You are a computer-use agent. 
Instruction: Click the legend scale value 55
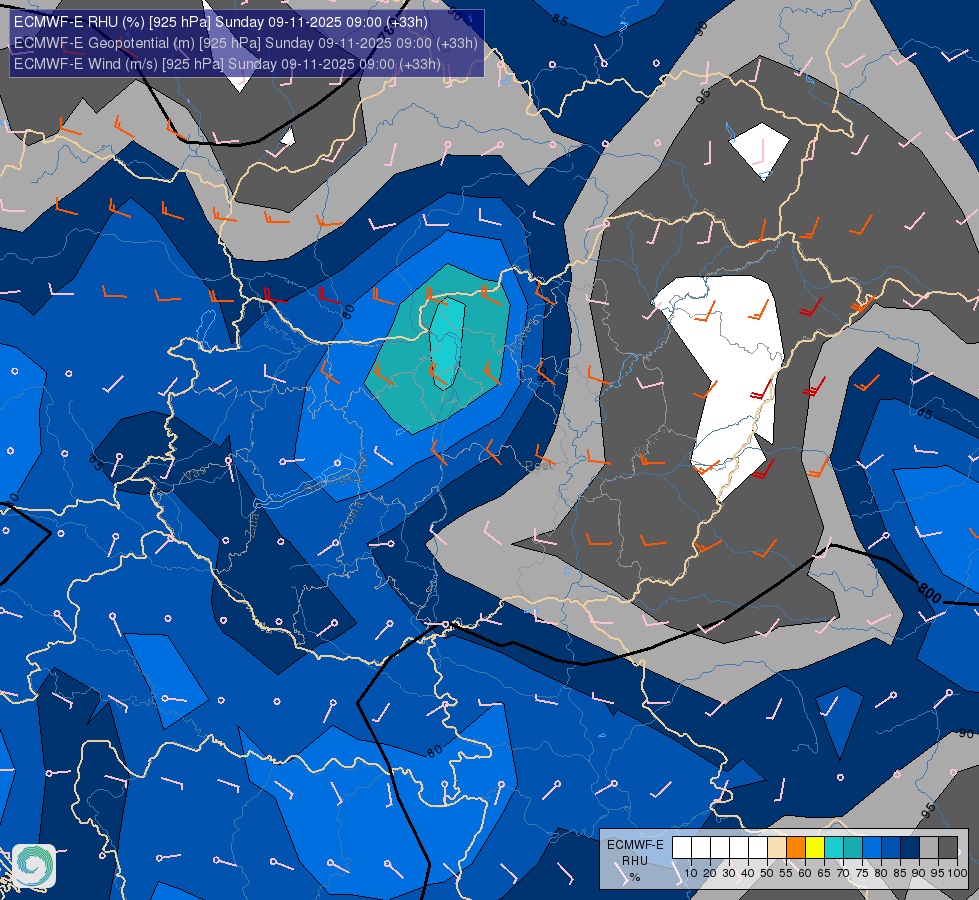[x=786, y=873]
